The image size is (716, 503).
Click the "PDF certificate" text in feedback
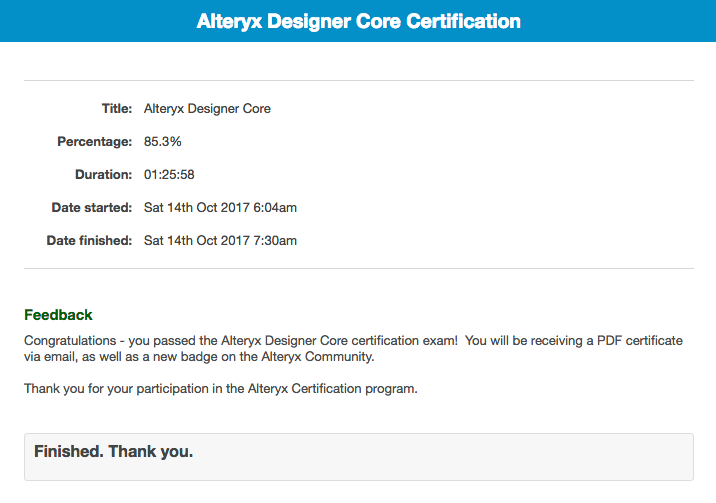pos(640,341)
